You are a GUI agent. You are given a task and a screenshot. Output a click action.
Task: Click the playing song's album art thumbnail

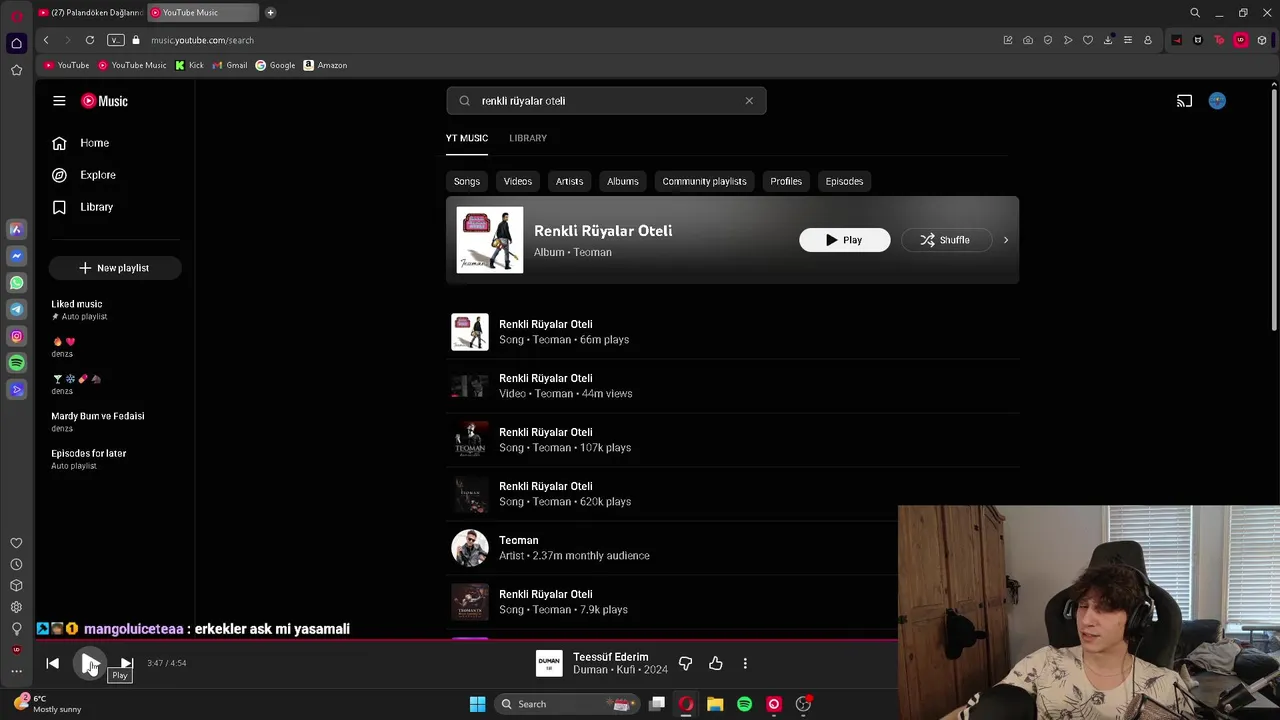(549, 663)
